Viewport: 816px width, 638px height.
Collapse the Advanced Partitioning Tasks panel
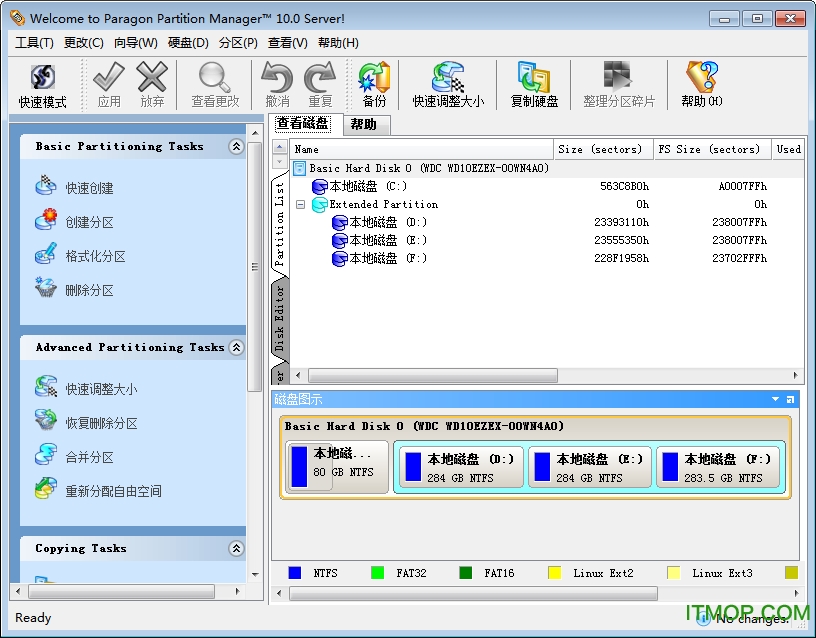236,348
